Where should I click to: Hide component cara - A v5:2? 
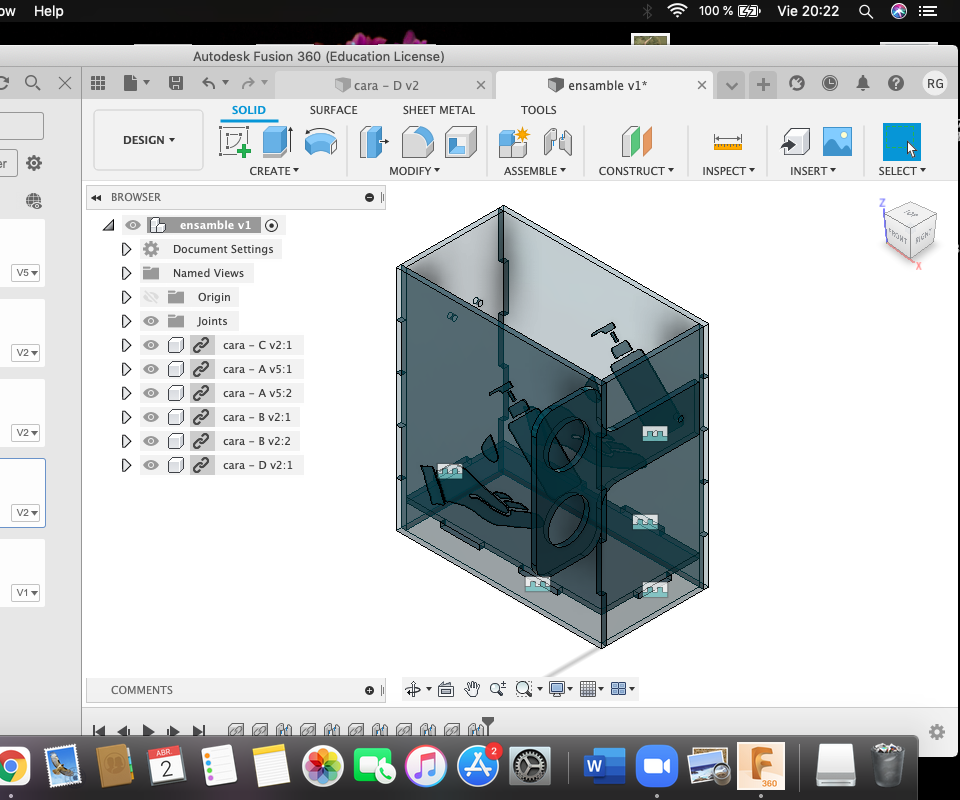point(151,393)
